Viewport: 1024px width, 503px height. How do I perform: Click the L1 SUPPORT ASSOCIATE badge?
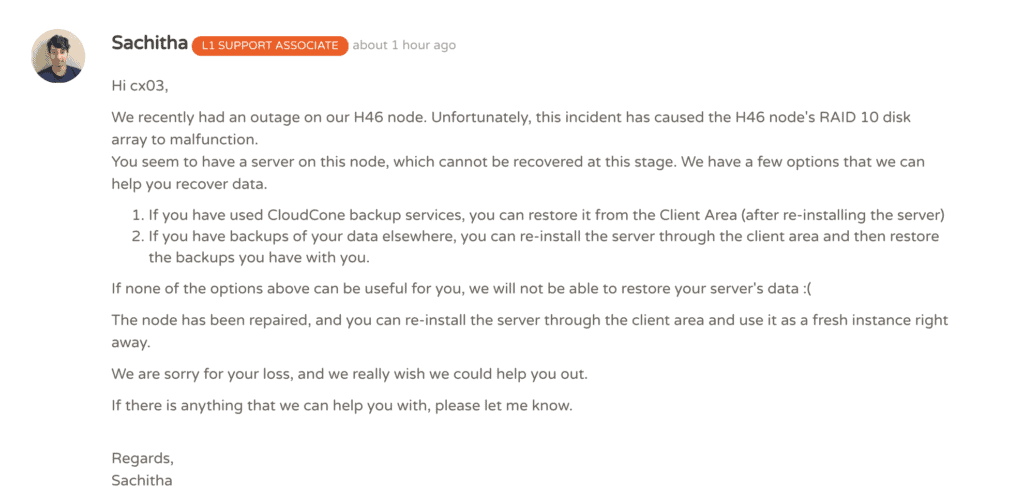270,45
